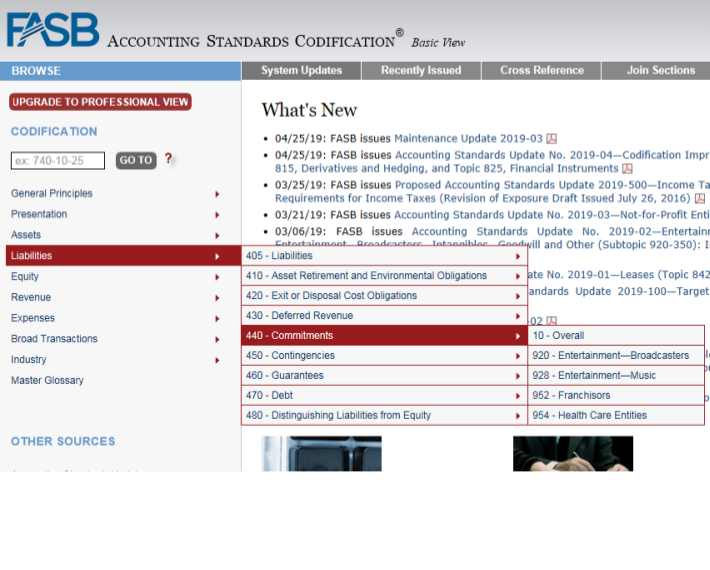Image resolution: width=710 pixels, height=570 pixels.
Task: Click Presentation in browse list
Action: click(x=39, y=214)
